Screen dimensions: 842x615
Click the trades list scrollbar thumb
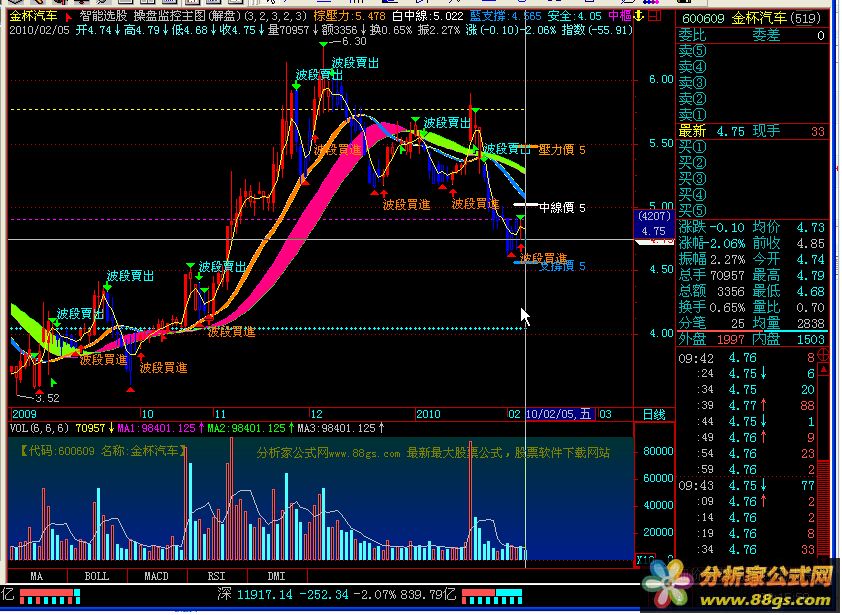[x=823, y=506]
